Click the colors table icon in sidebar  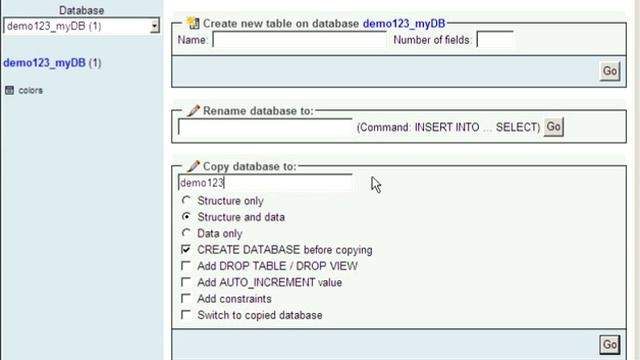(9, 90)
